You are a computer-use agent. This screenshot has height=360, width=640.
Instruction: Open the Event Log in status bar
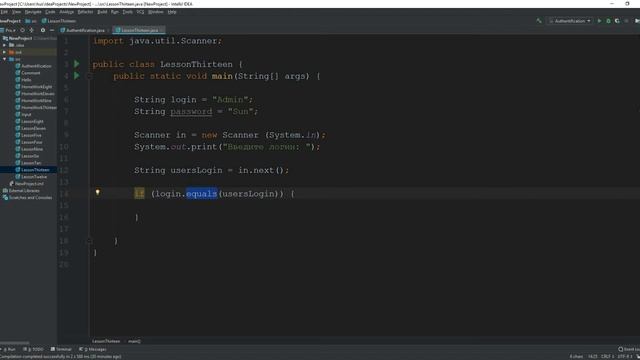(x=629, y=349)
